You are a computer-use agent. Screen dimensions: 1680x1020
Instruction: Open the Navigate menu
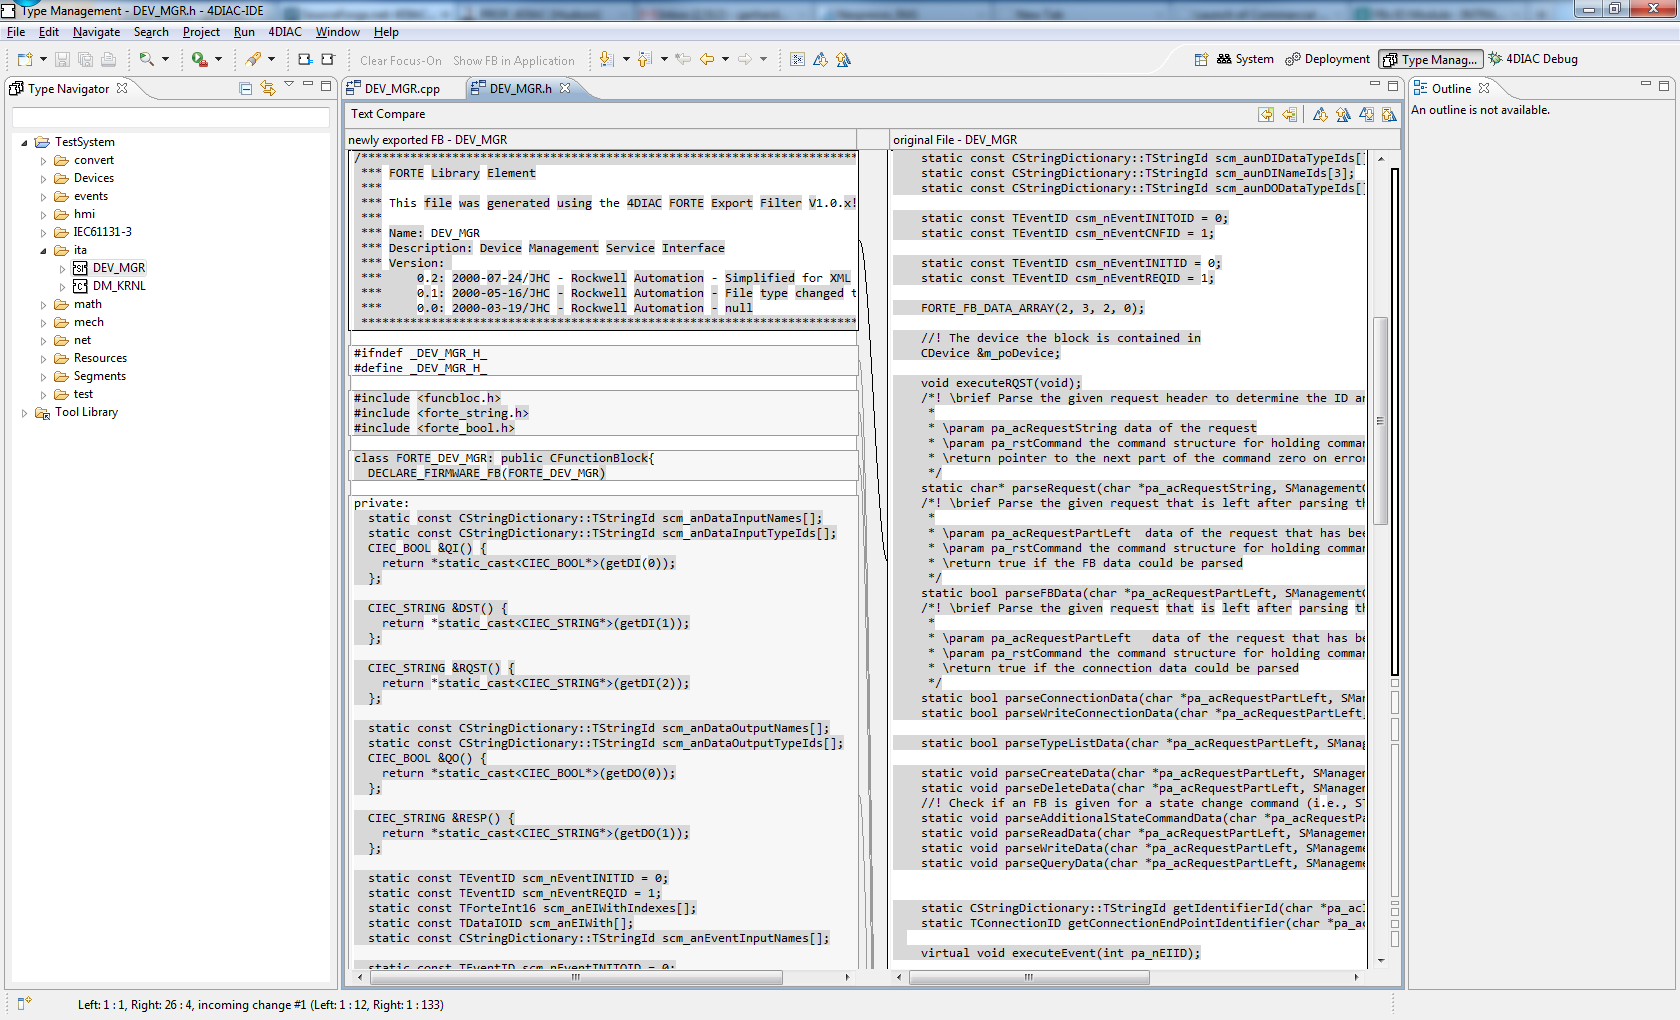pyautogui.click(x=96, y=32)
